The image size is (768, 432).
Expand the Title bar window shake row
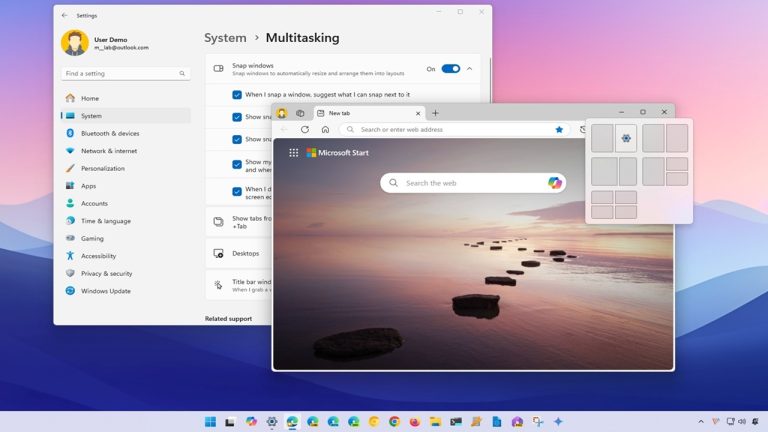click(x=240, y=286)
